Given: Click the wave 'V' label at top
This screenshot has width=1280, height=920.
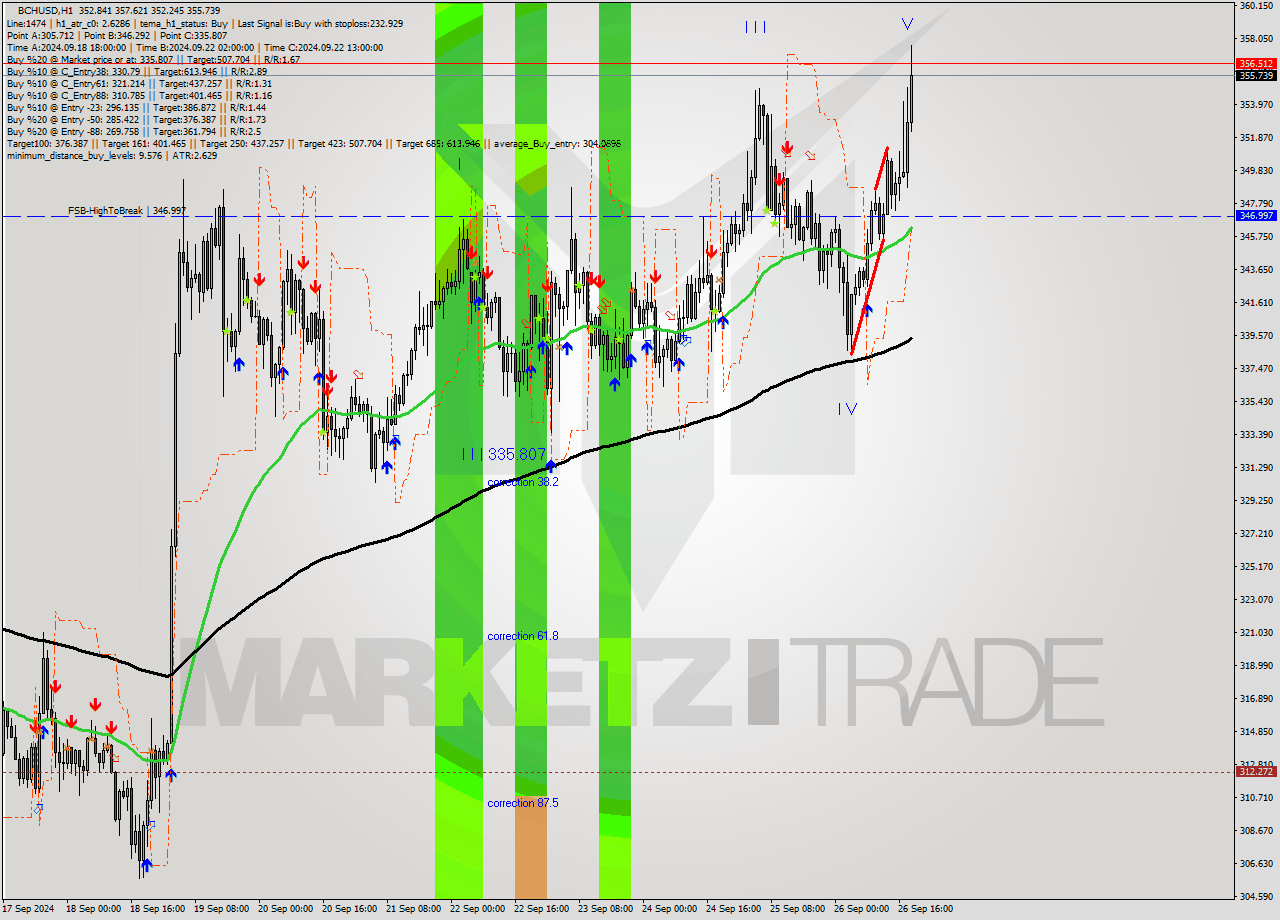Looking at the screenshot, I should (907, 24).
